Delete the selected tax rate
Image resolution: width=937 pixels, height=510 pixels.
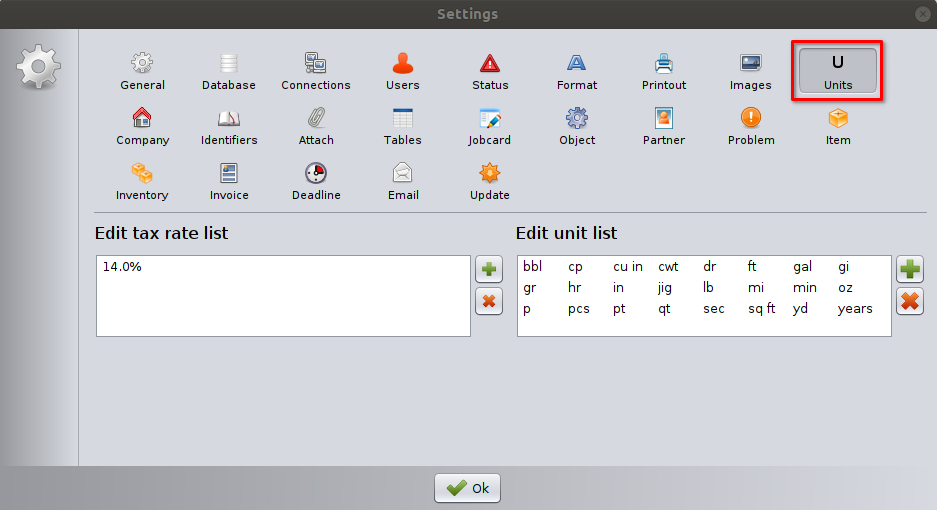coord(489,301)
